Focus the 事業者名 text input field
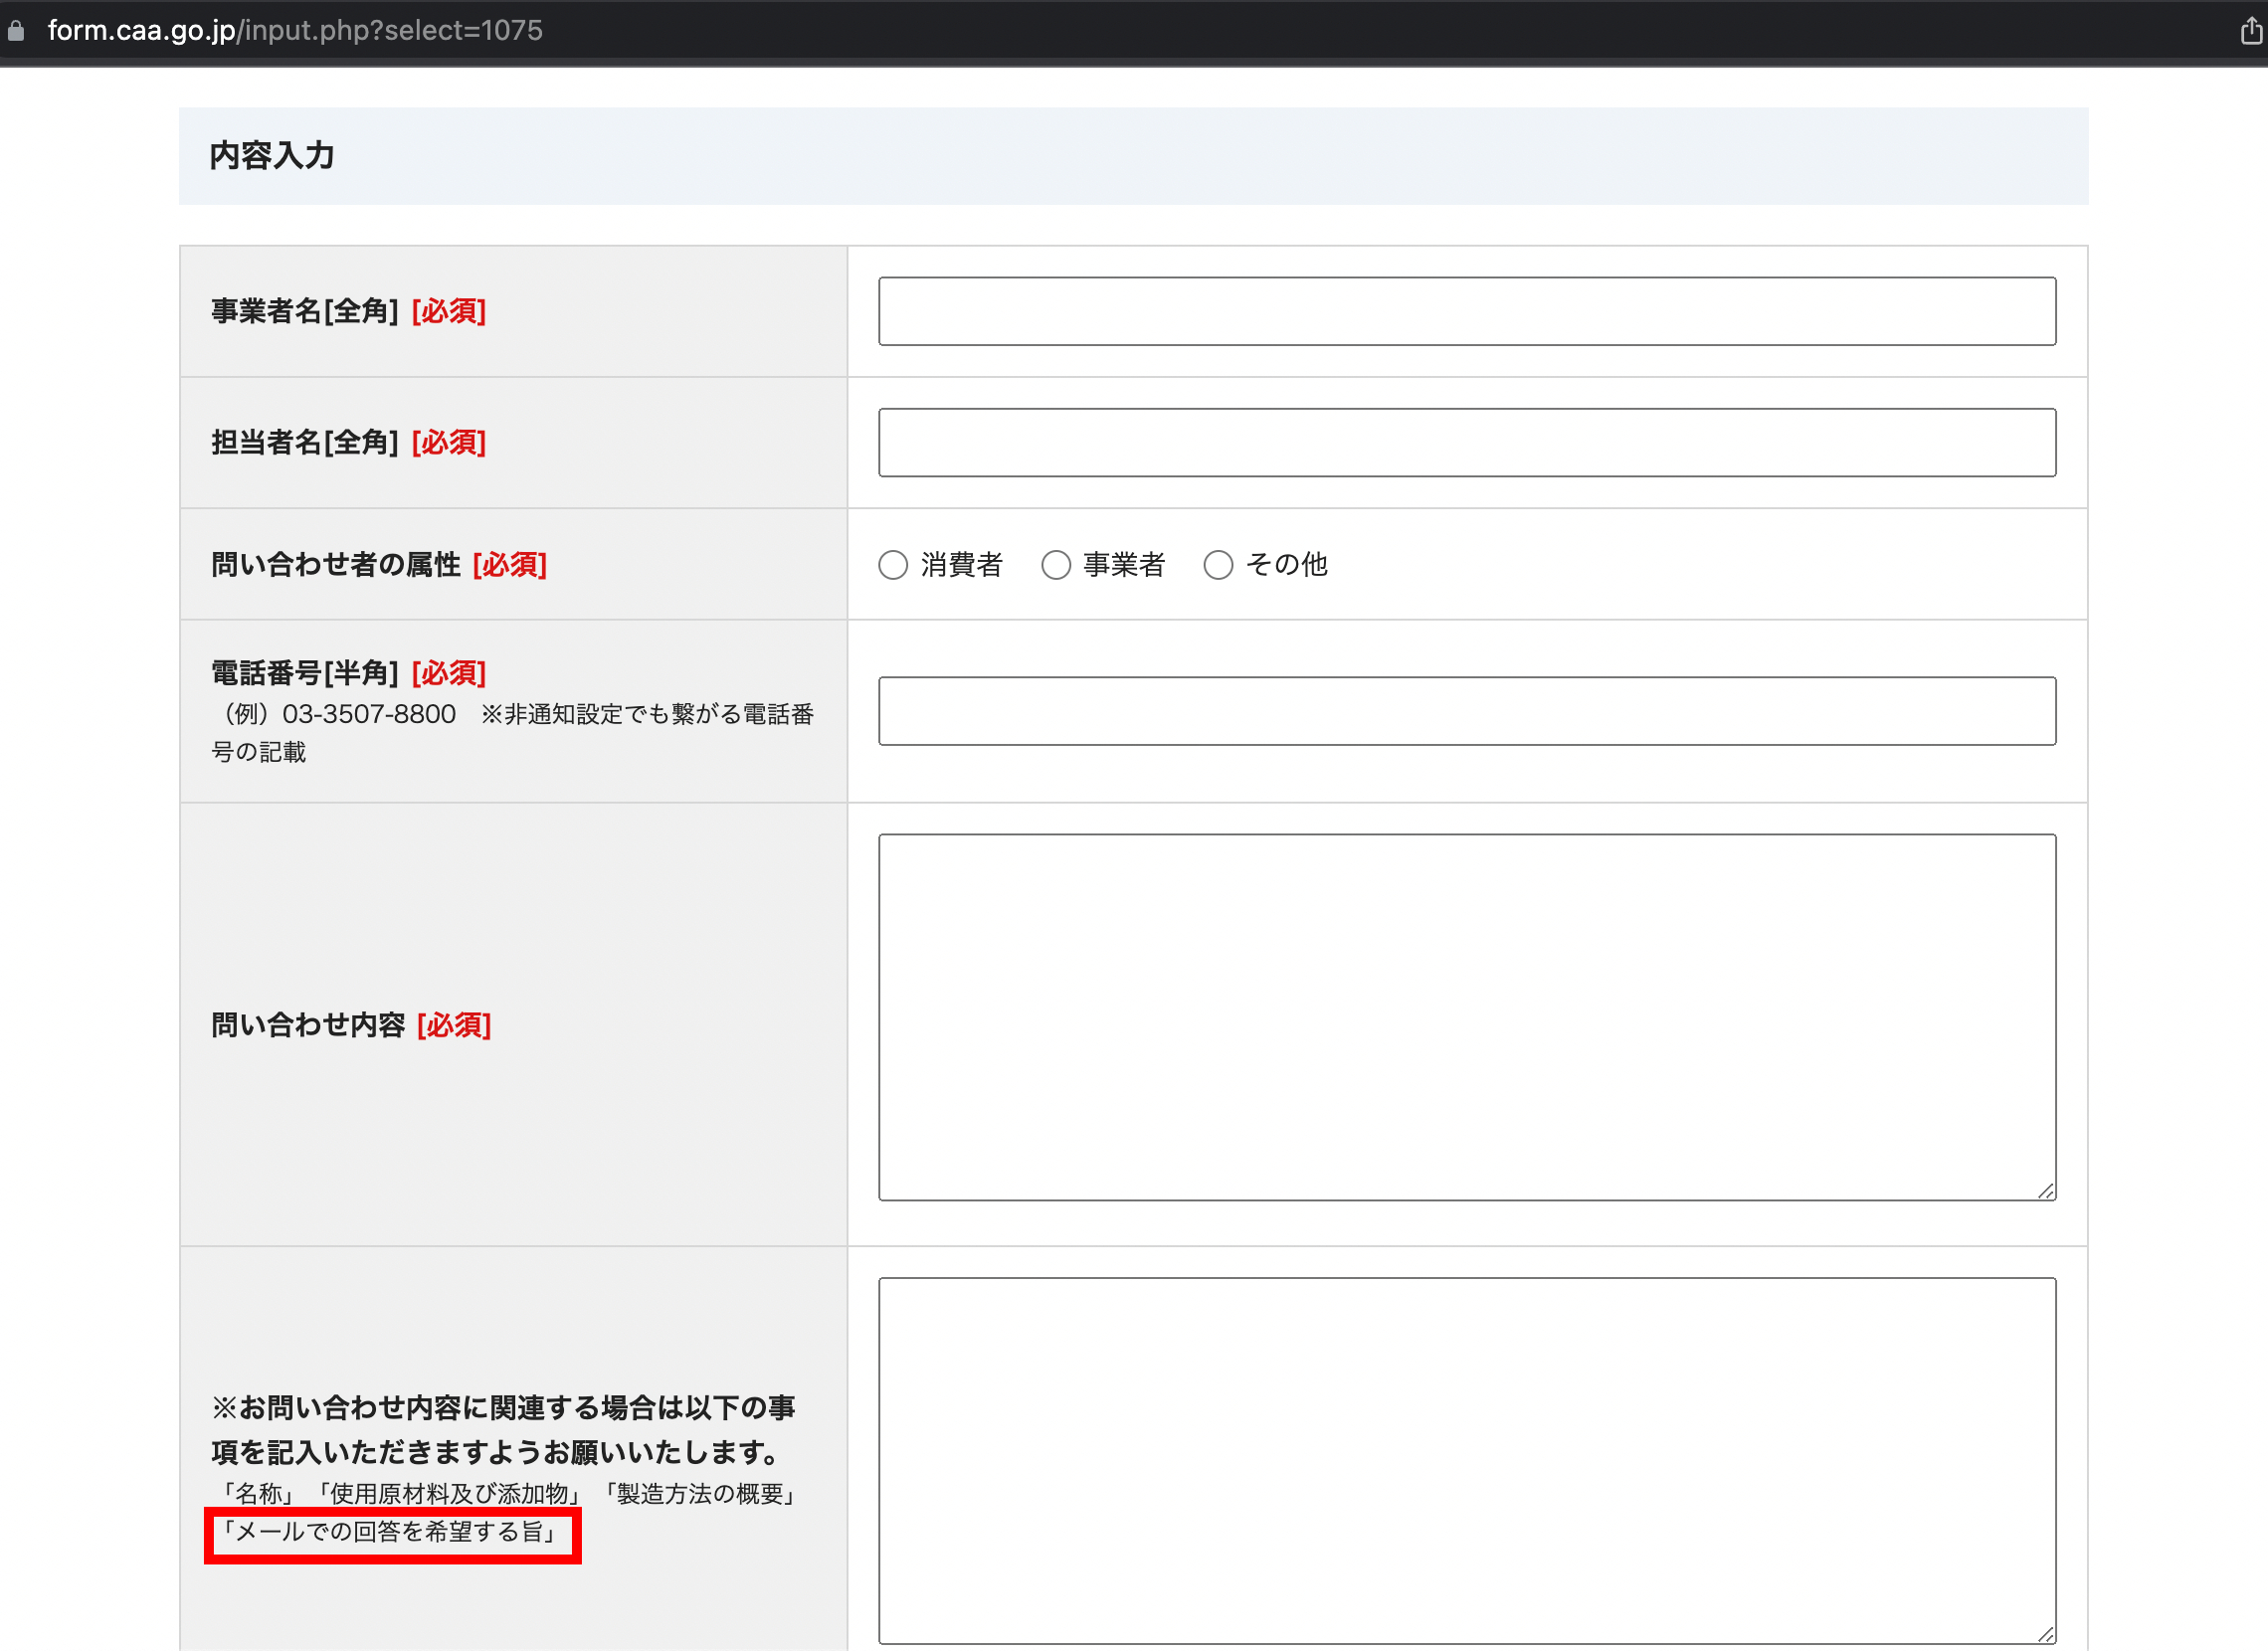This screenshot has height=1651, width=2268. click(1466, 312)
